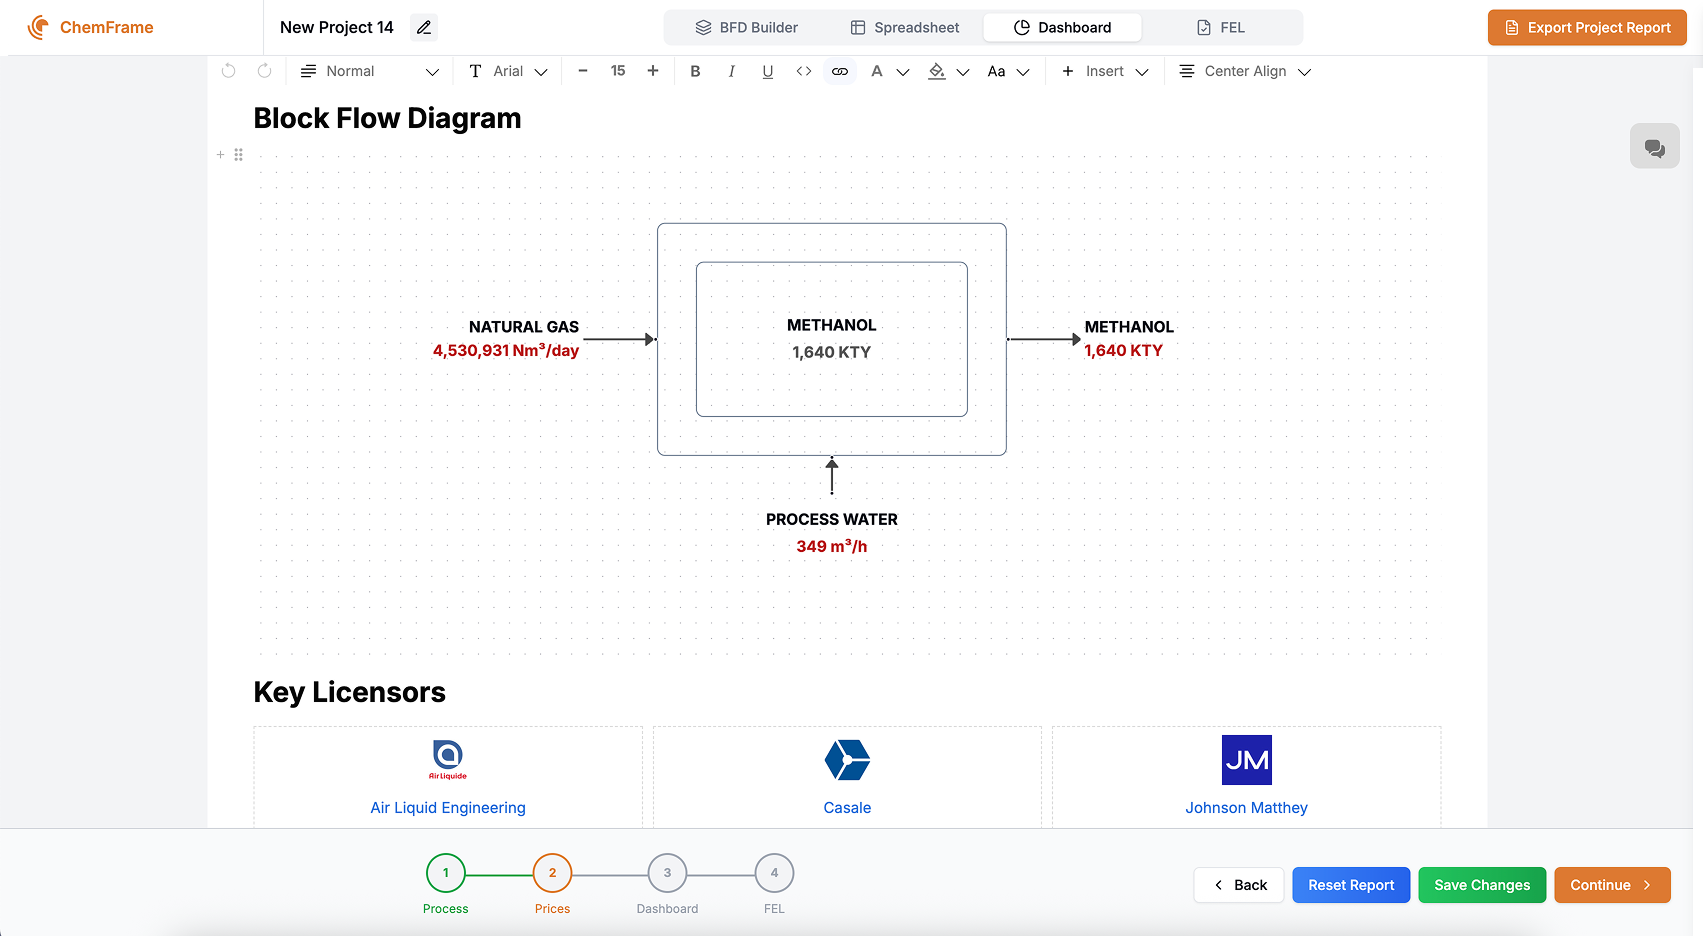Viewport: 1703px width, 936px height.
Task: Open the chat comments icon
Action: (x=1655, y=148)
